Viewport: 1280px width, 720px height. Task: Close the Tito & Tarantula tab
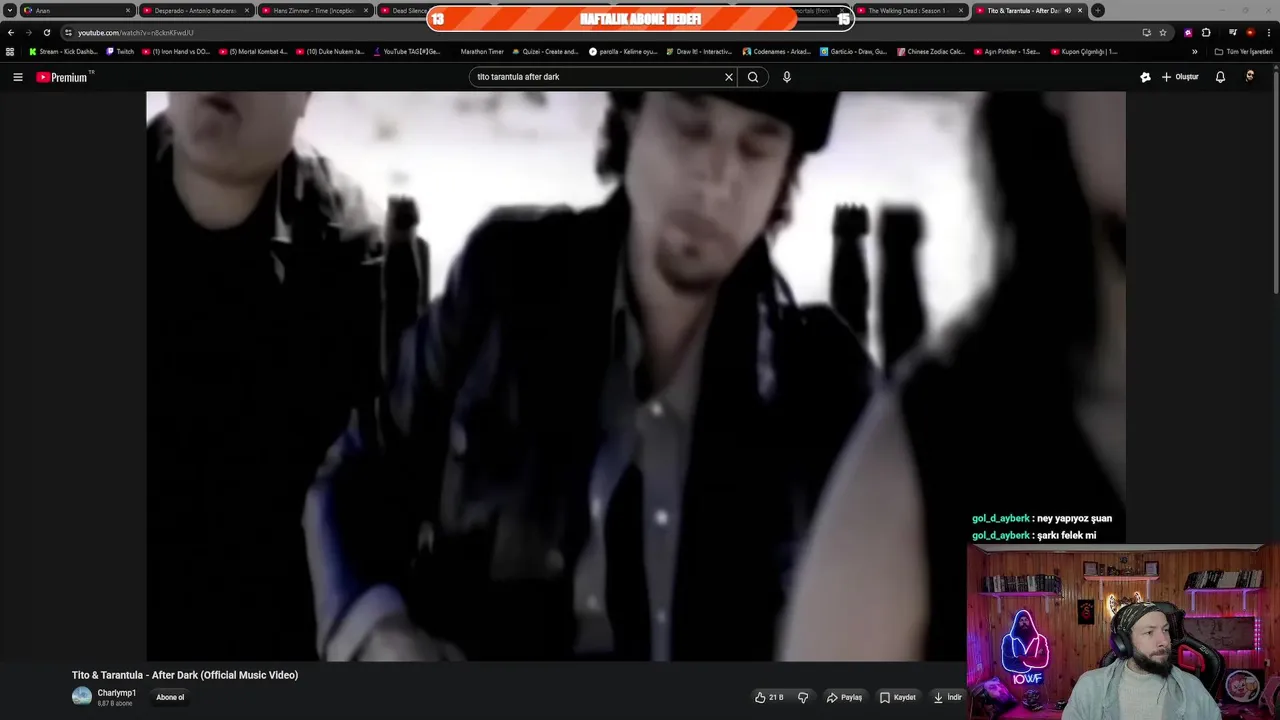click(1080, 11)
